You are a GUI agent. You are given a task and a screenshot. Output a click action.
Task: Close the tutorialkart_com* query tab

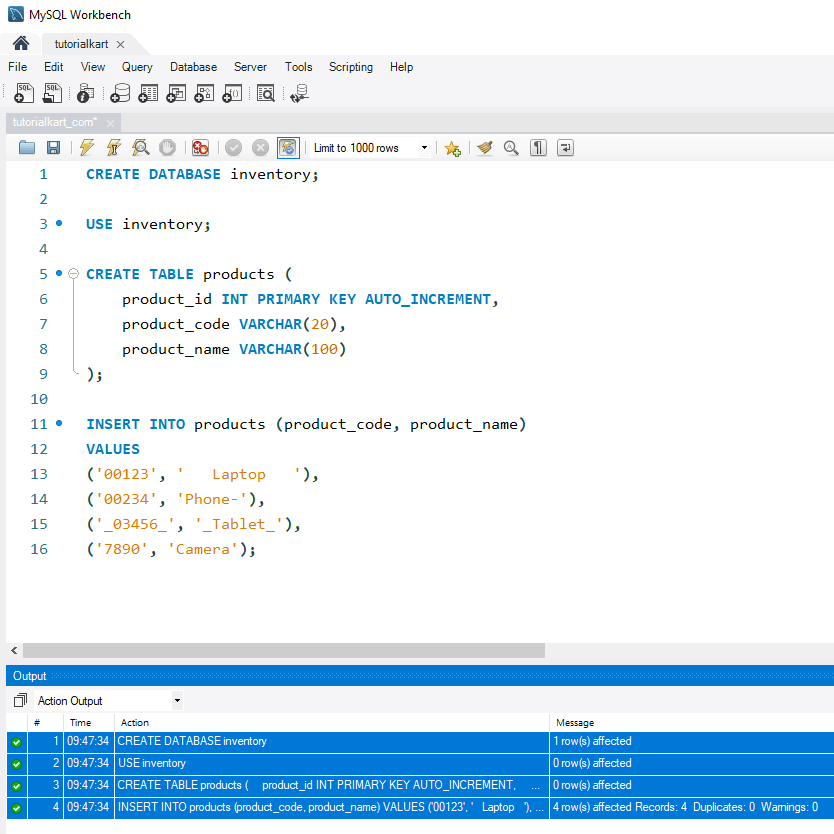point(110,123)
